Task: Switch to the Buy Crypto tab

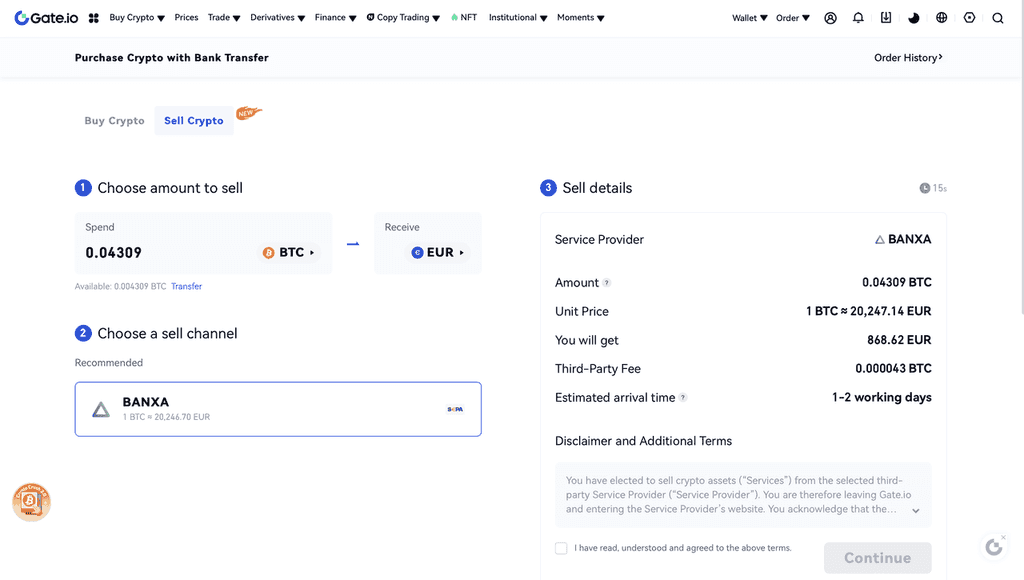Action: coord(114,121)
